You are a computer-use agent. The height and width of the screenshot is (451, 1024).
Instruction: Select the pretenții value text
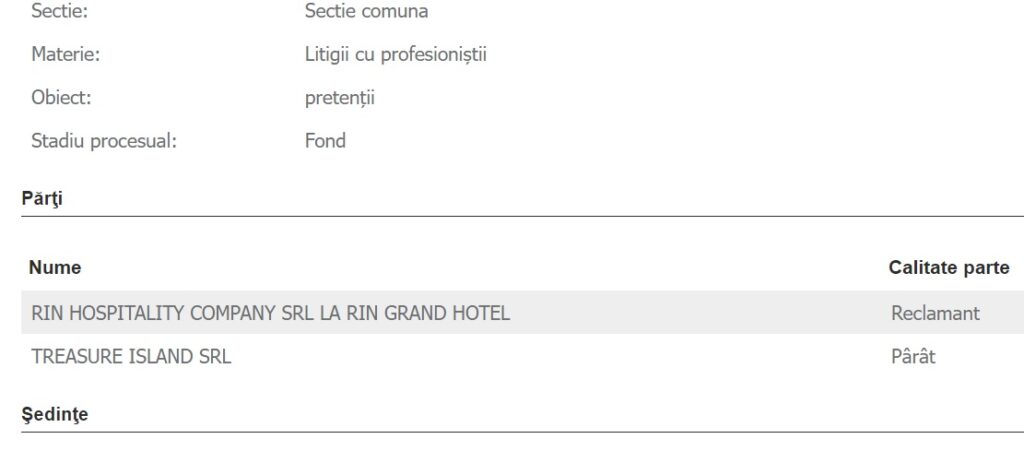(x=339, y=98)
